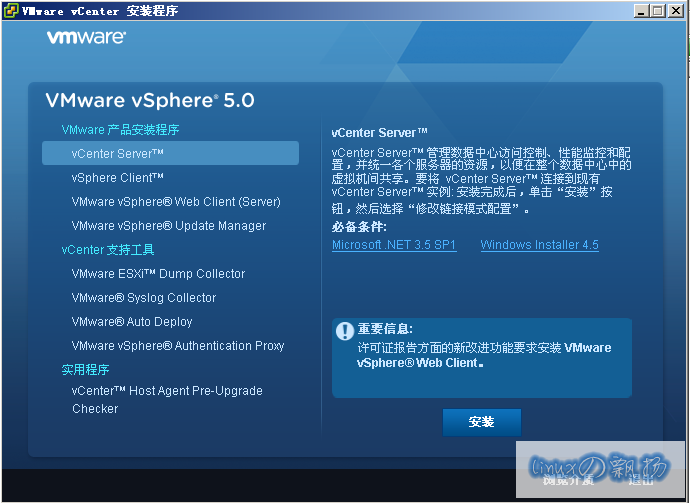
Task: Choose VMware Syslog Collector
Action: [x=144, y=297]
